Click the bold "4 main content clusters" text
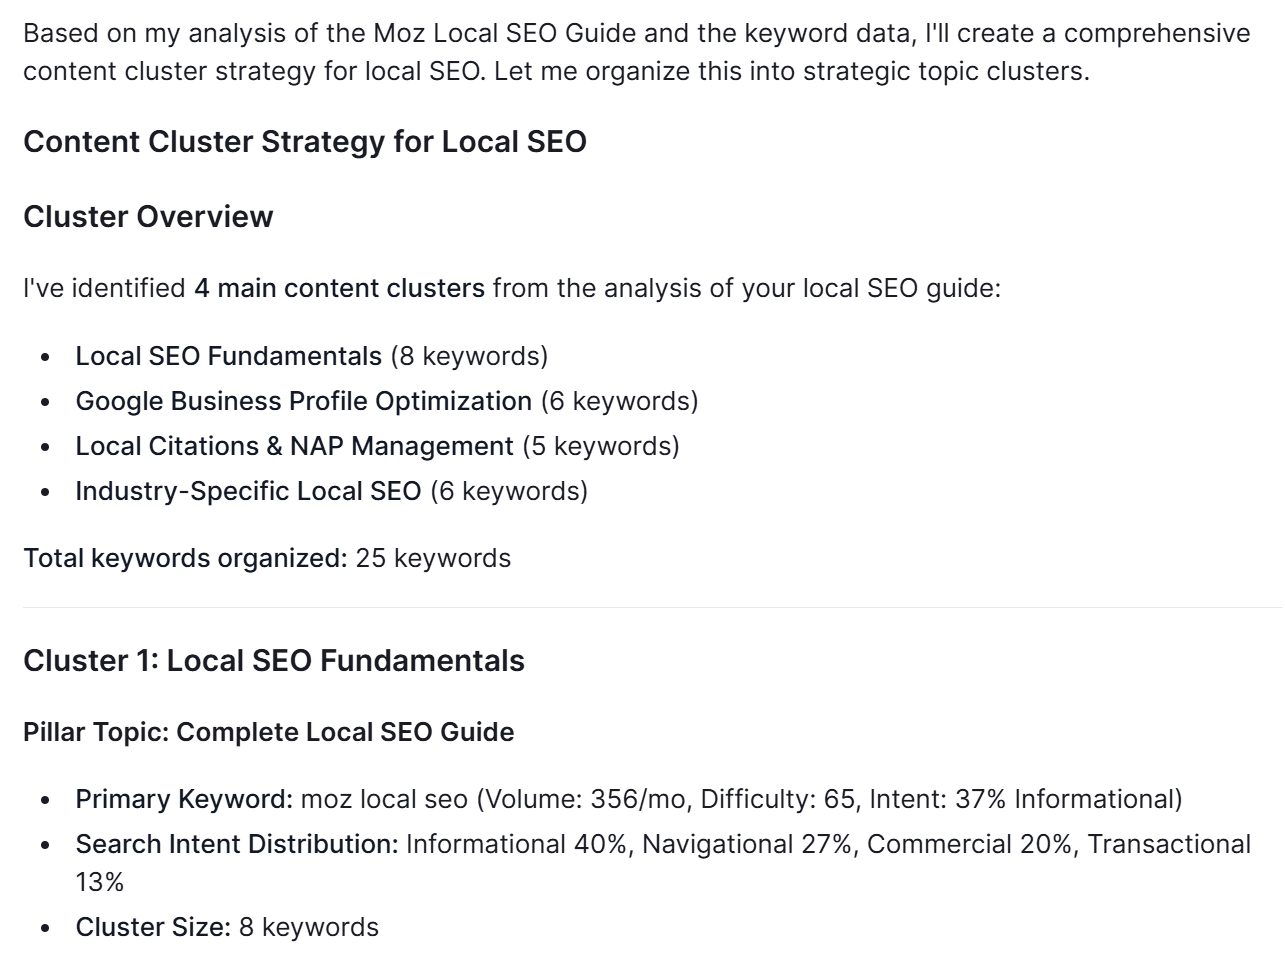The width and height of the screenshot is (1285, 966). [x=339, y=289]
